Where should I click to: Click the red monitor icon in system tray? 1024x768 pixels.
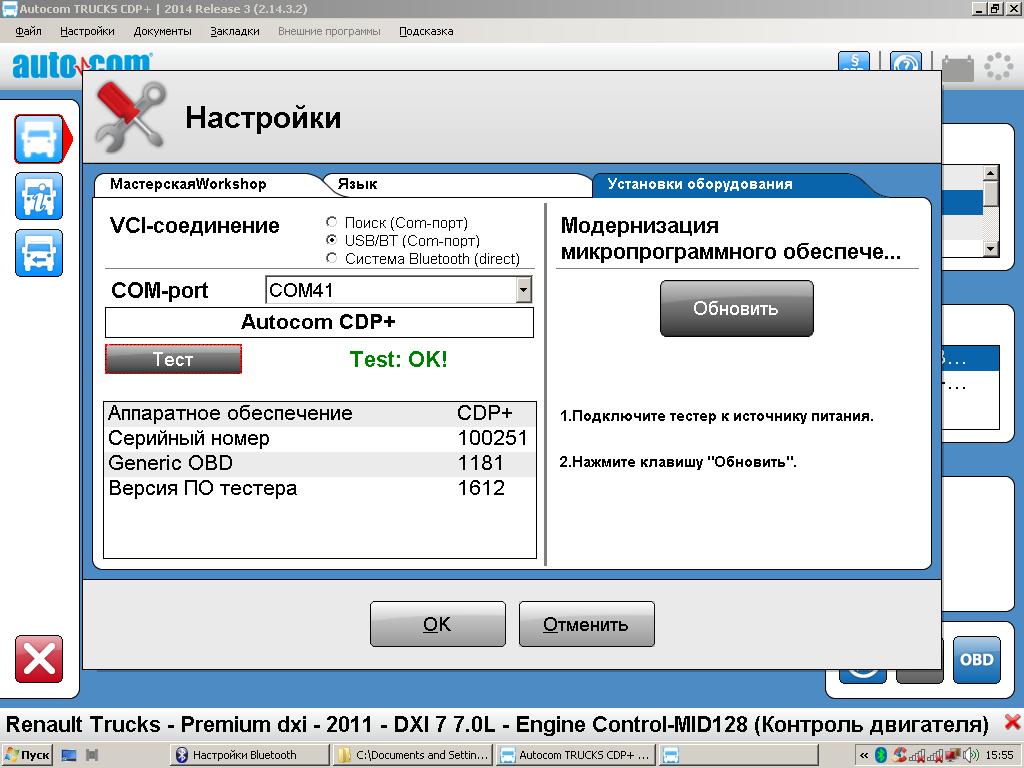coord(953,755)
